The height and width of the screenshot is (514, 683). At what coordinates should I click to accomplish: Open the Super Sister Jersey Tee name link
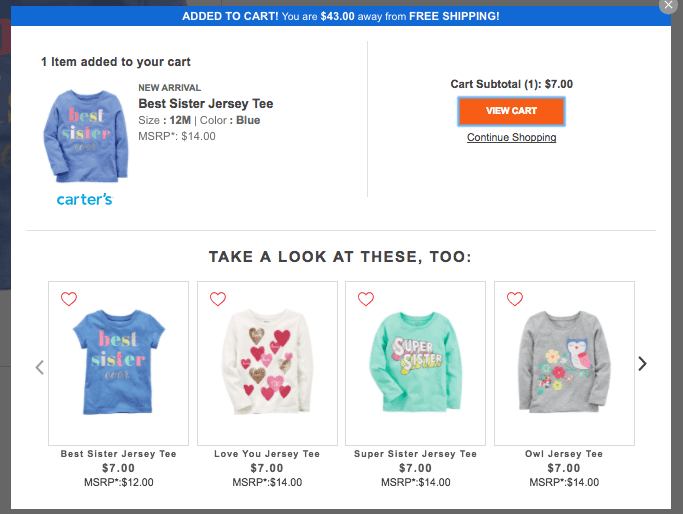pos(415,454)
